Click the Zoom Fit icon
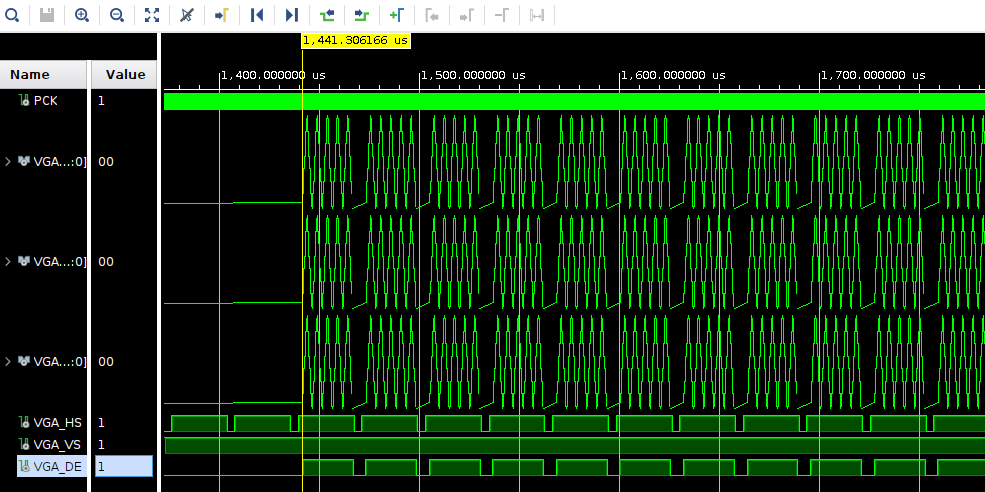 click(152, 14)
